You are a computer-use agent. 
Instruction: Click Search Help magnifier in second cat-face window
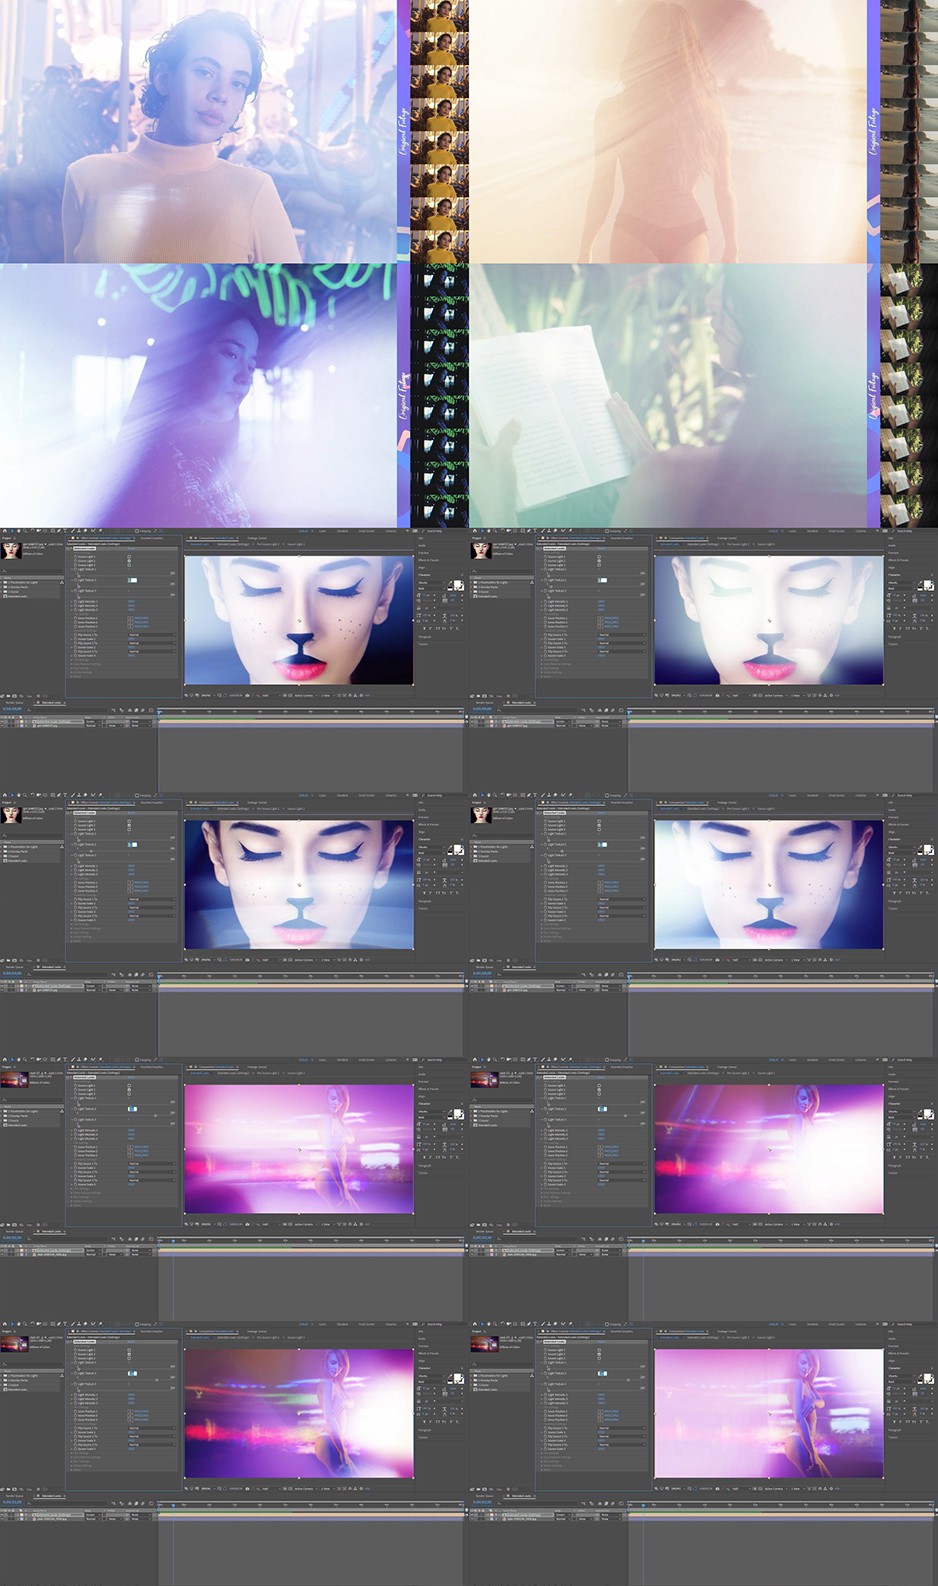coord(892,531)
